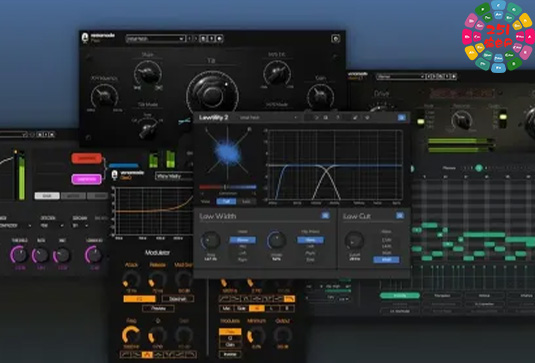Image resolution: width=535 pixels, height=363 pixels.
Task: Click the Ratio knob in the compressor window
Action: [x=40, y=255]
